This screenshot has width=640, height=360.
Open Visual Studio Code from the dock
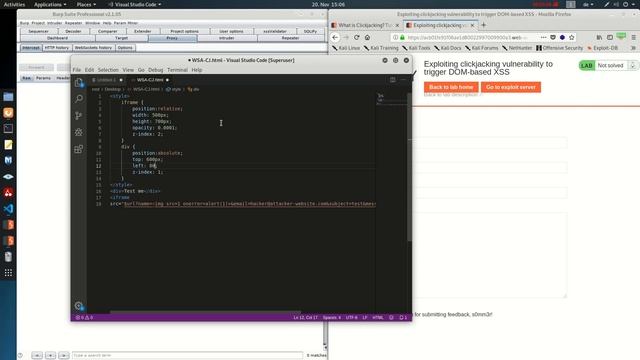[x=8, y=209]
